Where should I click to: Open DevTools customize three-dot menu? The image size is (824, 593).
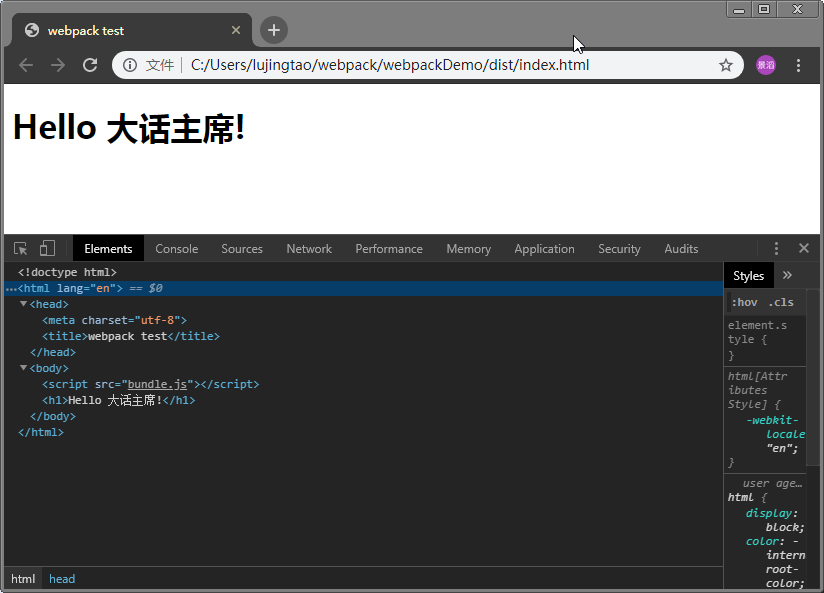pos(776,248)
